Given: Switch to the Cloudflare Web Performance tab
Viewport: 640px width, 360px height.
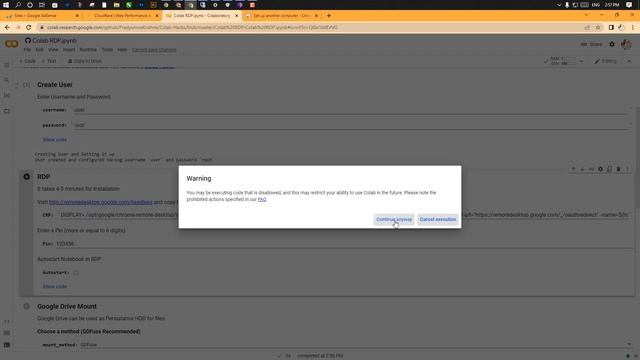Looking at the screenshot, I should pyautogui.click(x=122, y=16).
